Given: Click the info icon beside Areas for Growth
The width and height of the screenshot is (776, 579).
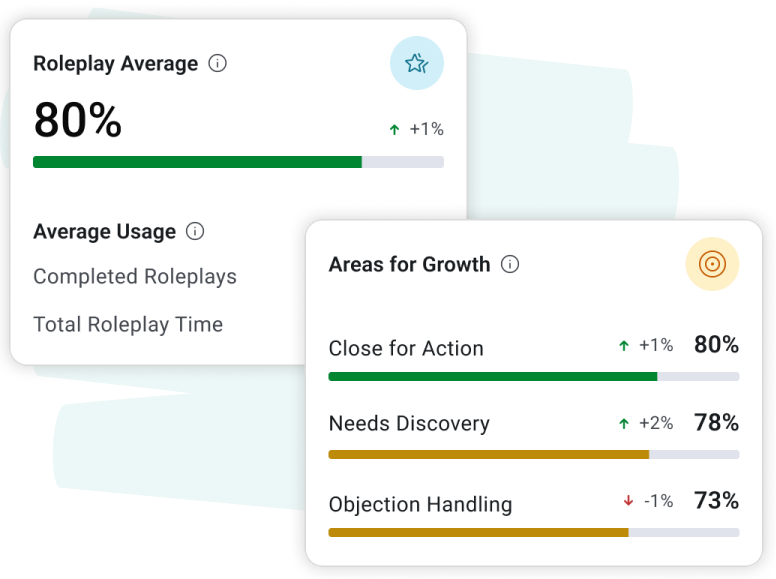Looking at the screenshot, I should [x=510, y=265].
